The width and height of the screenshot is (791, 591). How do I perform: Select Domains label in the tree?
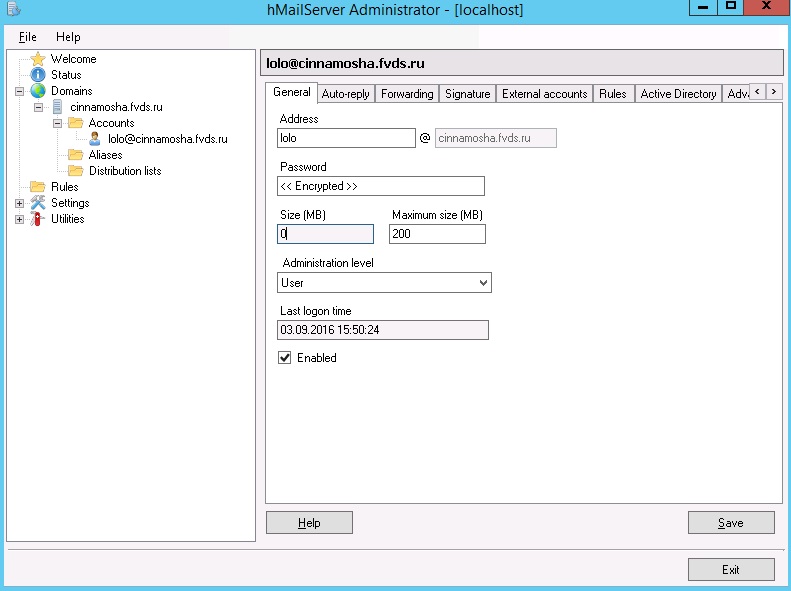coord(72,91)
